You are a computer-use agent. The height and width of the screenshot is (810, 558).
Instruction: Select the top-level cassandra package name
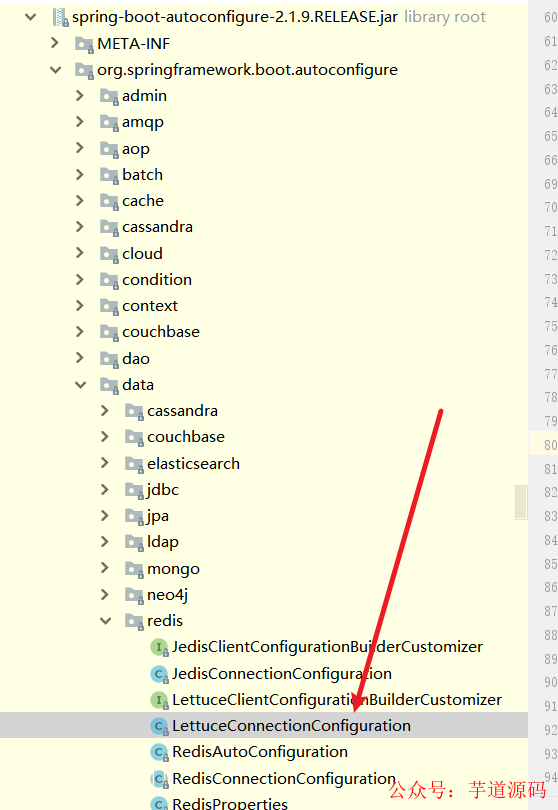(157, 227)
